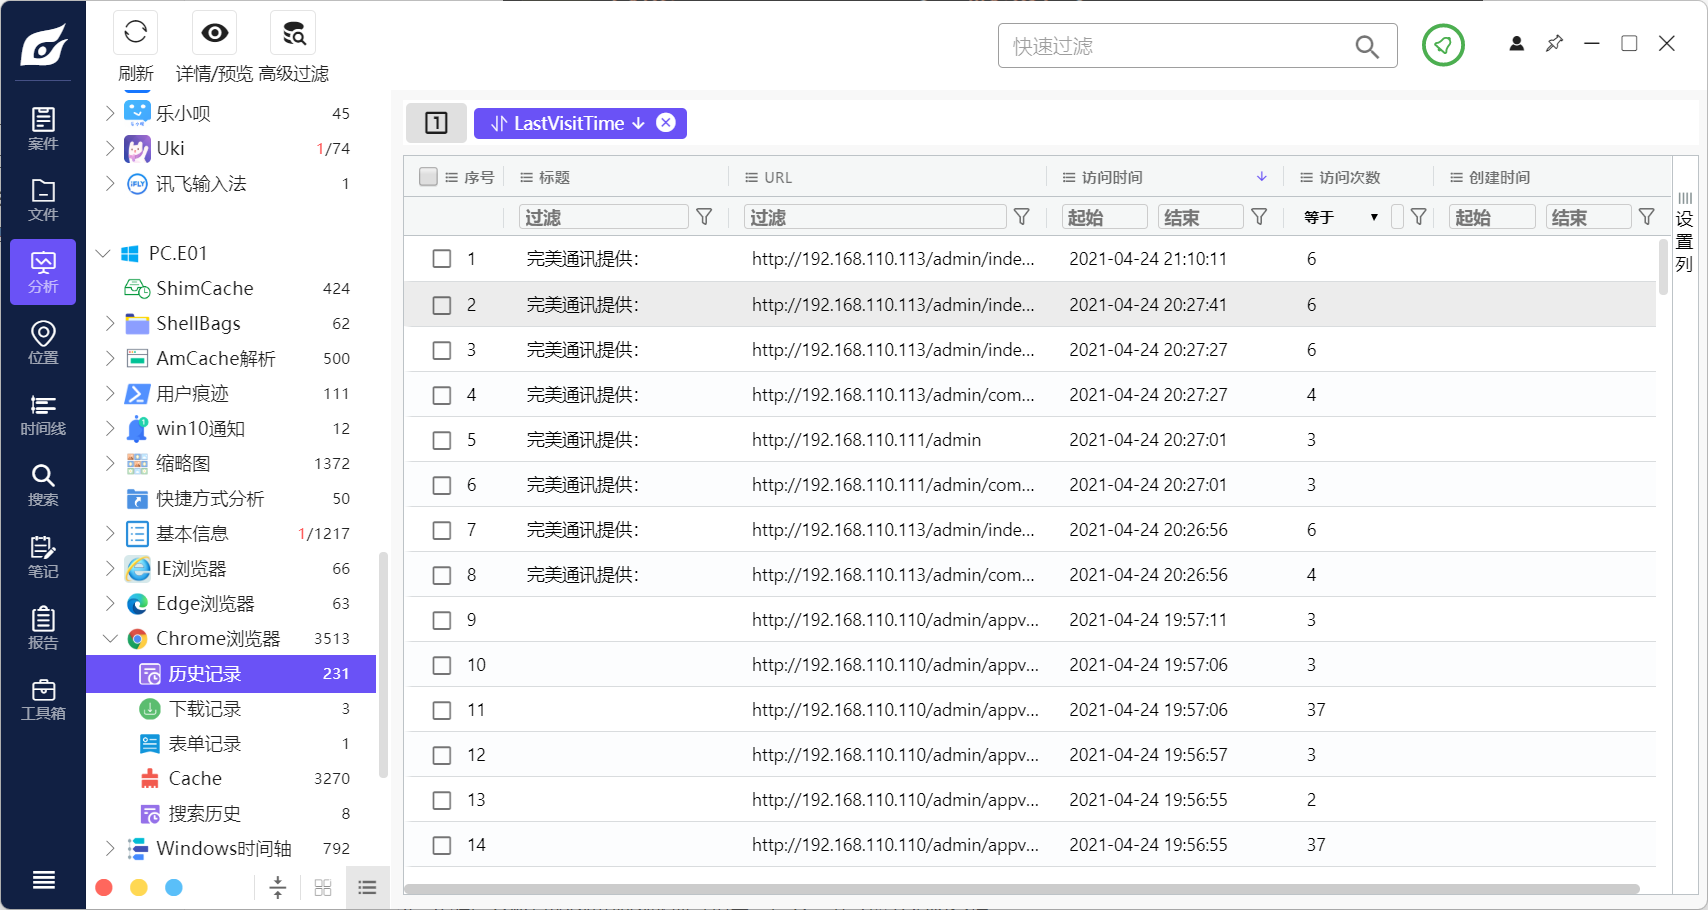
Task: Click the hamburger menu icon at sidebar bottom
Action: pyautogui.click(x=43, y=880)
